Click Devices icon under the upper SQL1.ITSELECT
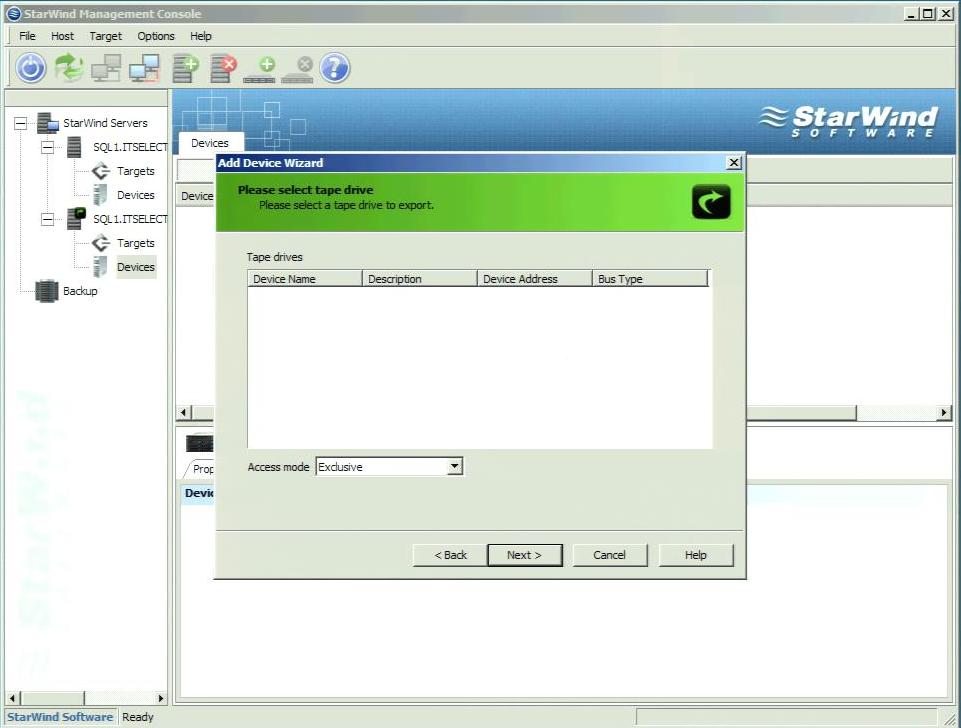 [101, 195]
